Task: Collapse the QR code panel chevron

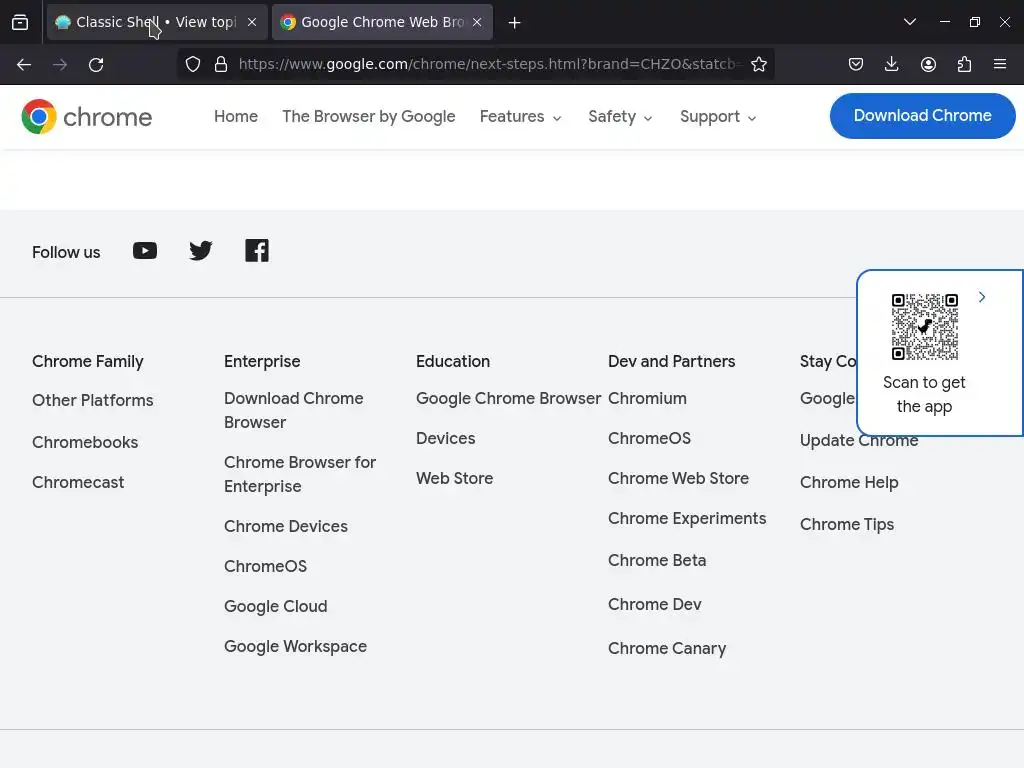Action: click(x=982, y=297)
